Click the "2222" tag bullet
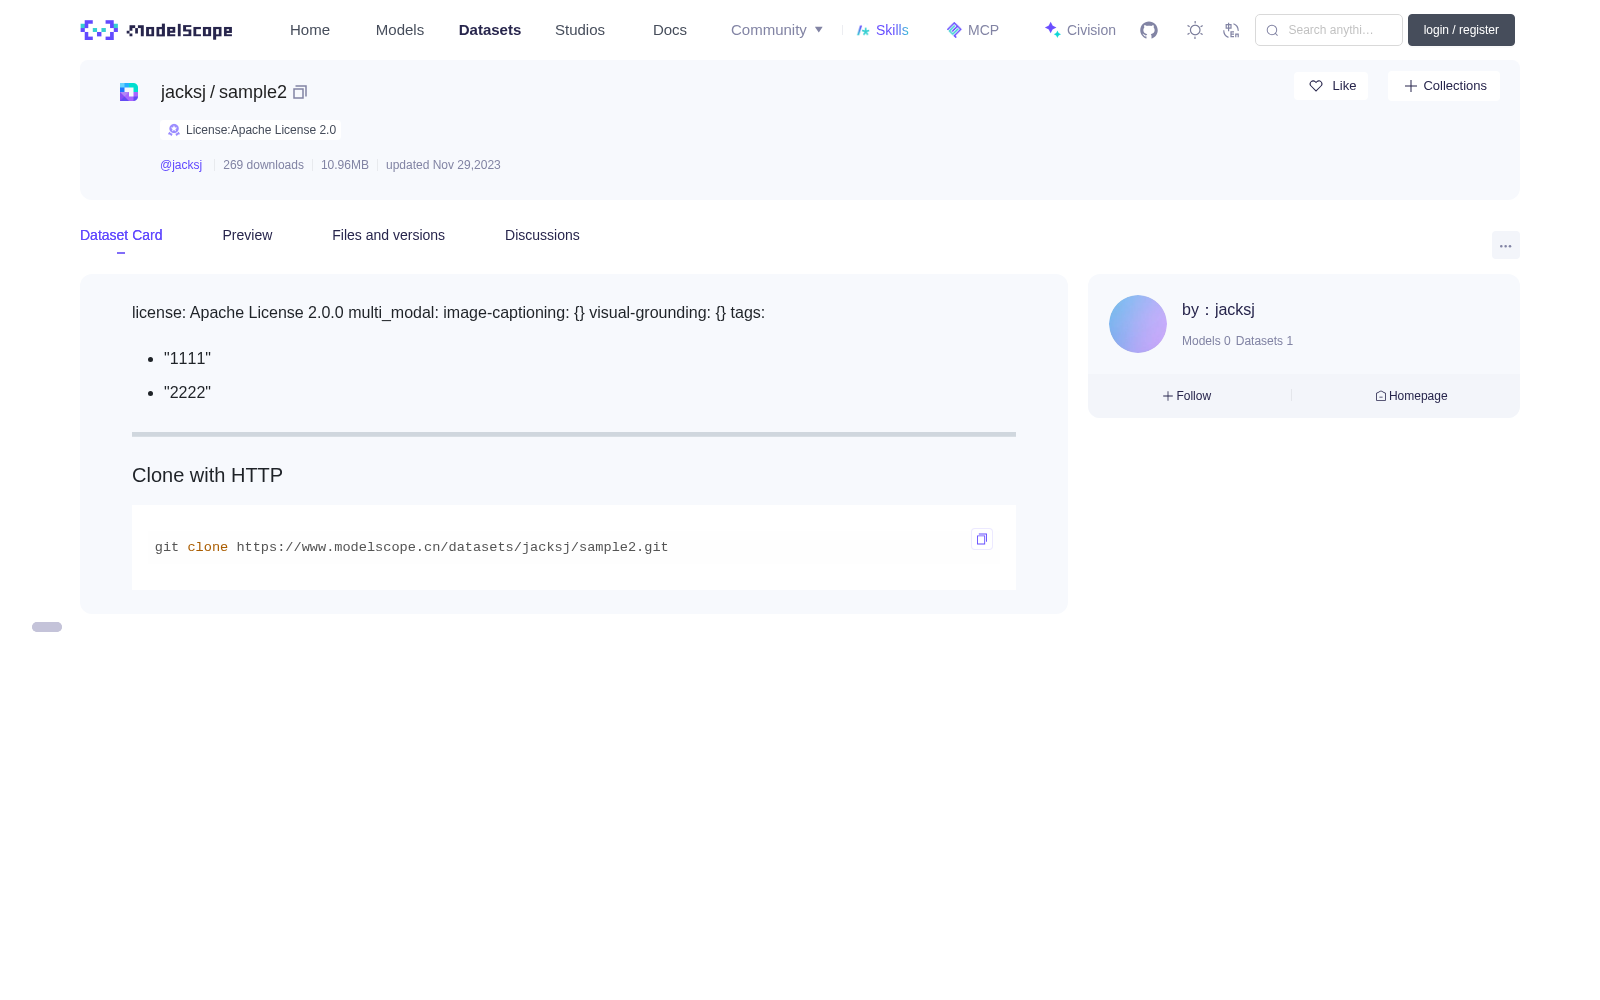 click(x=187, y=393)
